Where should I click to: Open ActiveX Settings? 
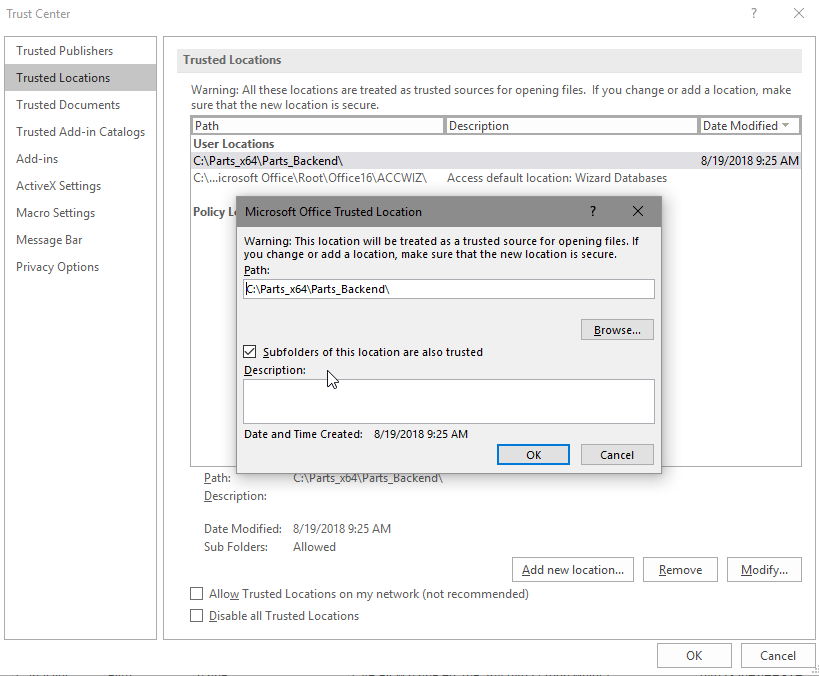pos(59,185)
